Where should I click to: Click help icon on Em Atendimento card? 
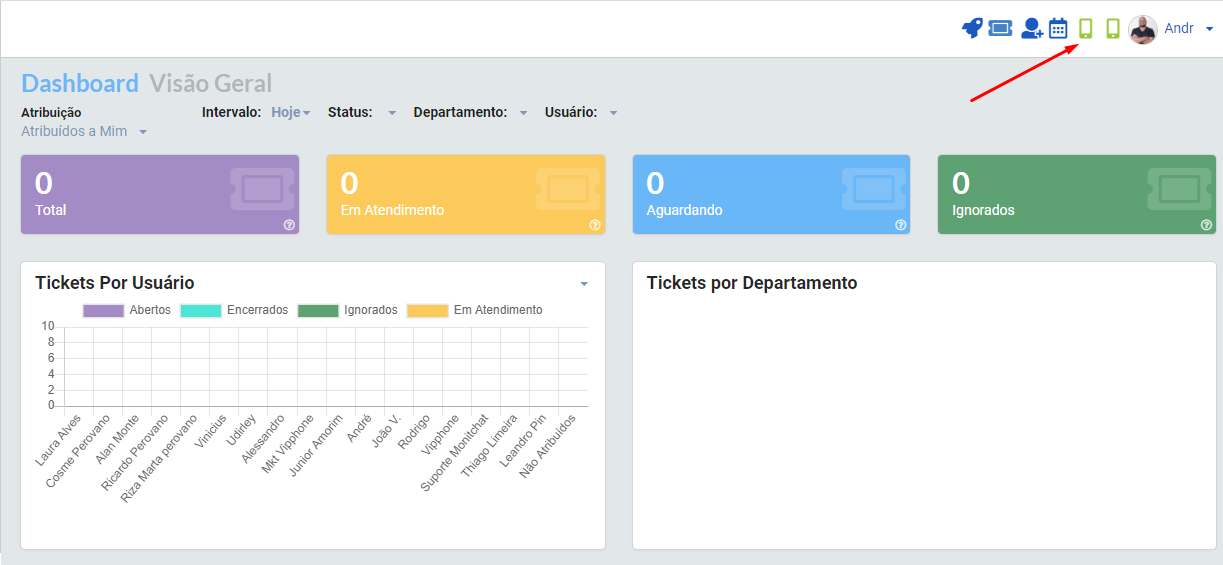tap(595, 225)
